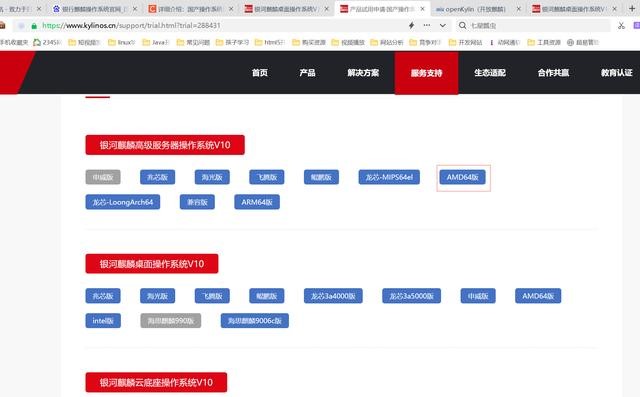Expand the address bar chevron dropdown
Screen dimensions: 640x397
point(443,25)
